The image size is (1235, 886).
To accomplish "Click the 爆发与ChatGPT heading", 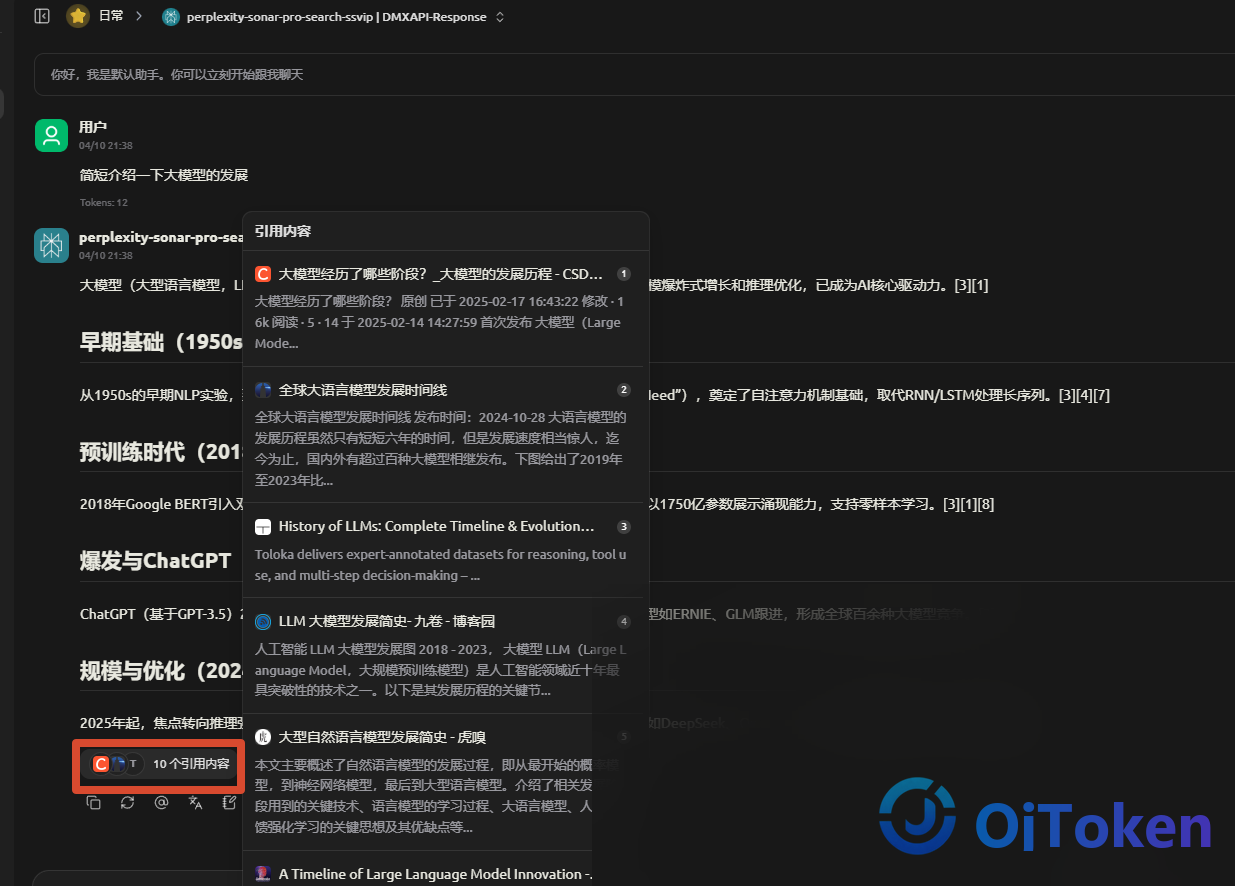I will coord(156,561).
